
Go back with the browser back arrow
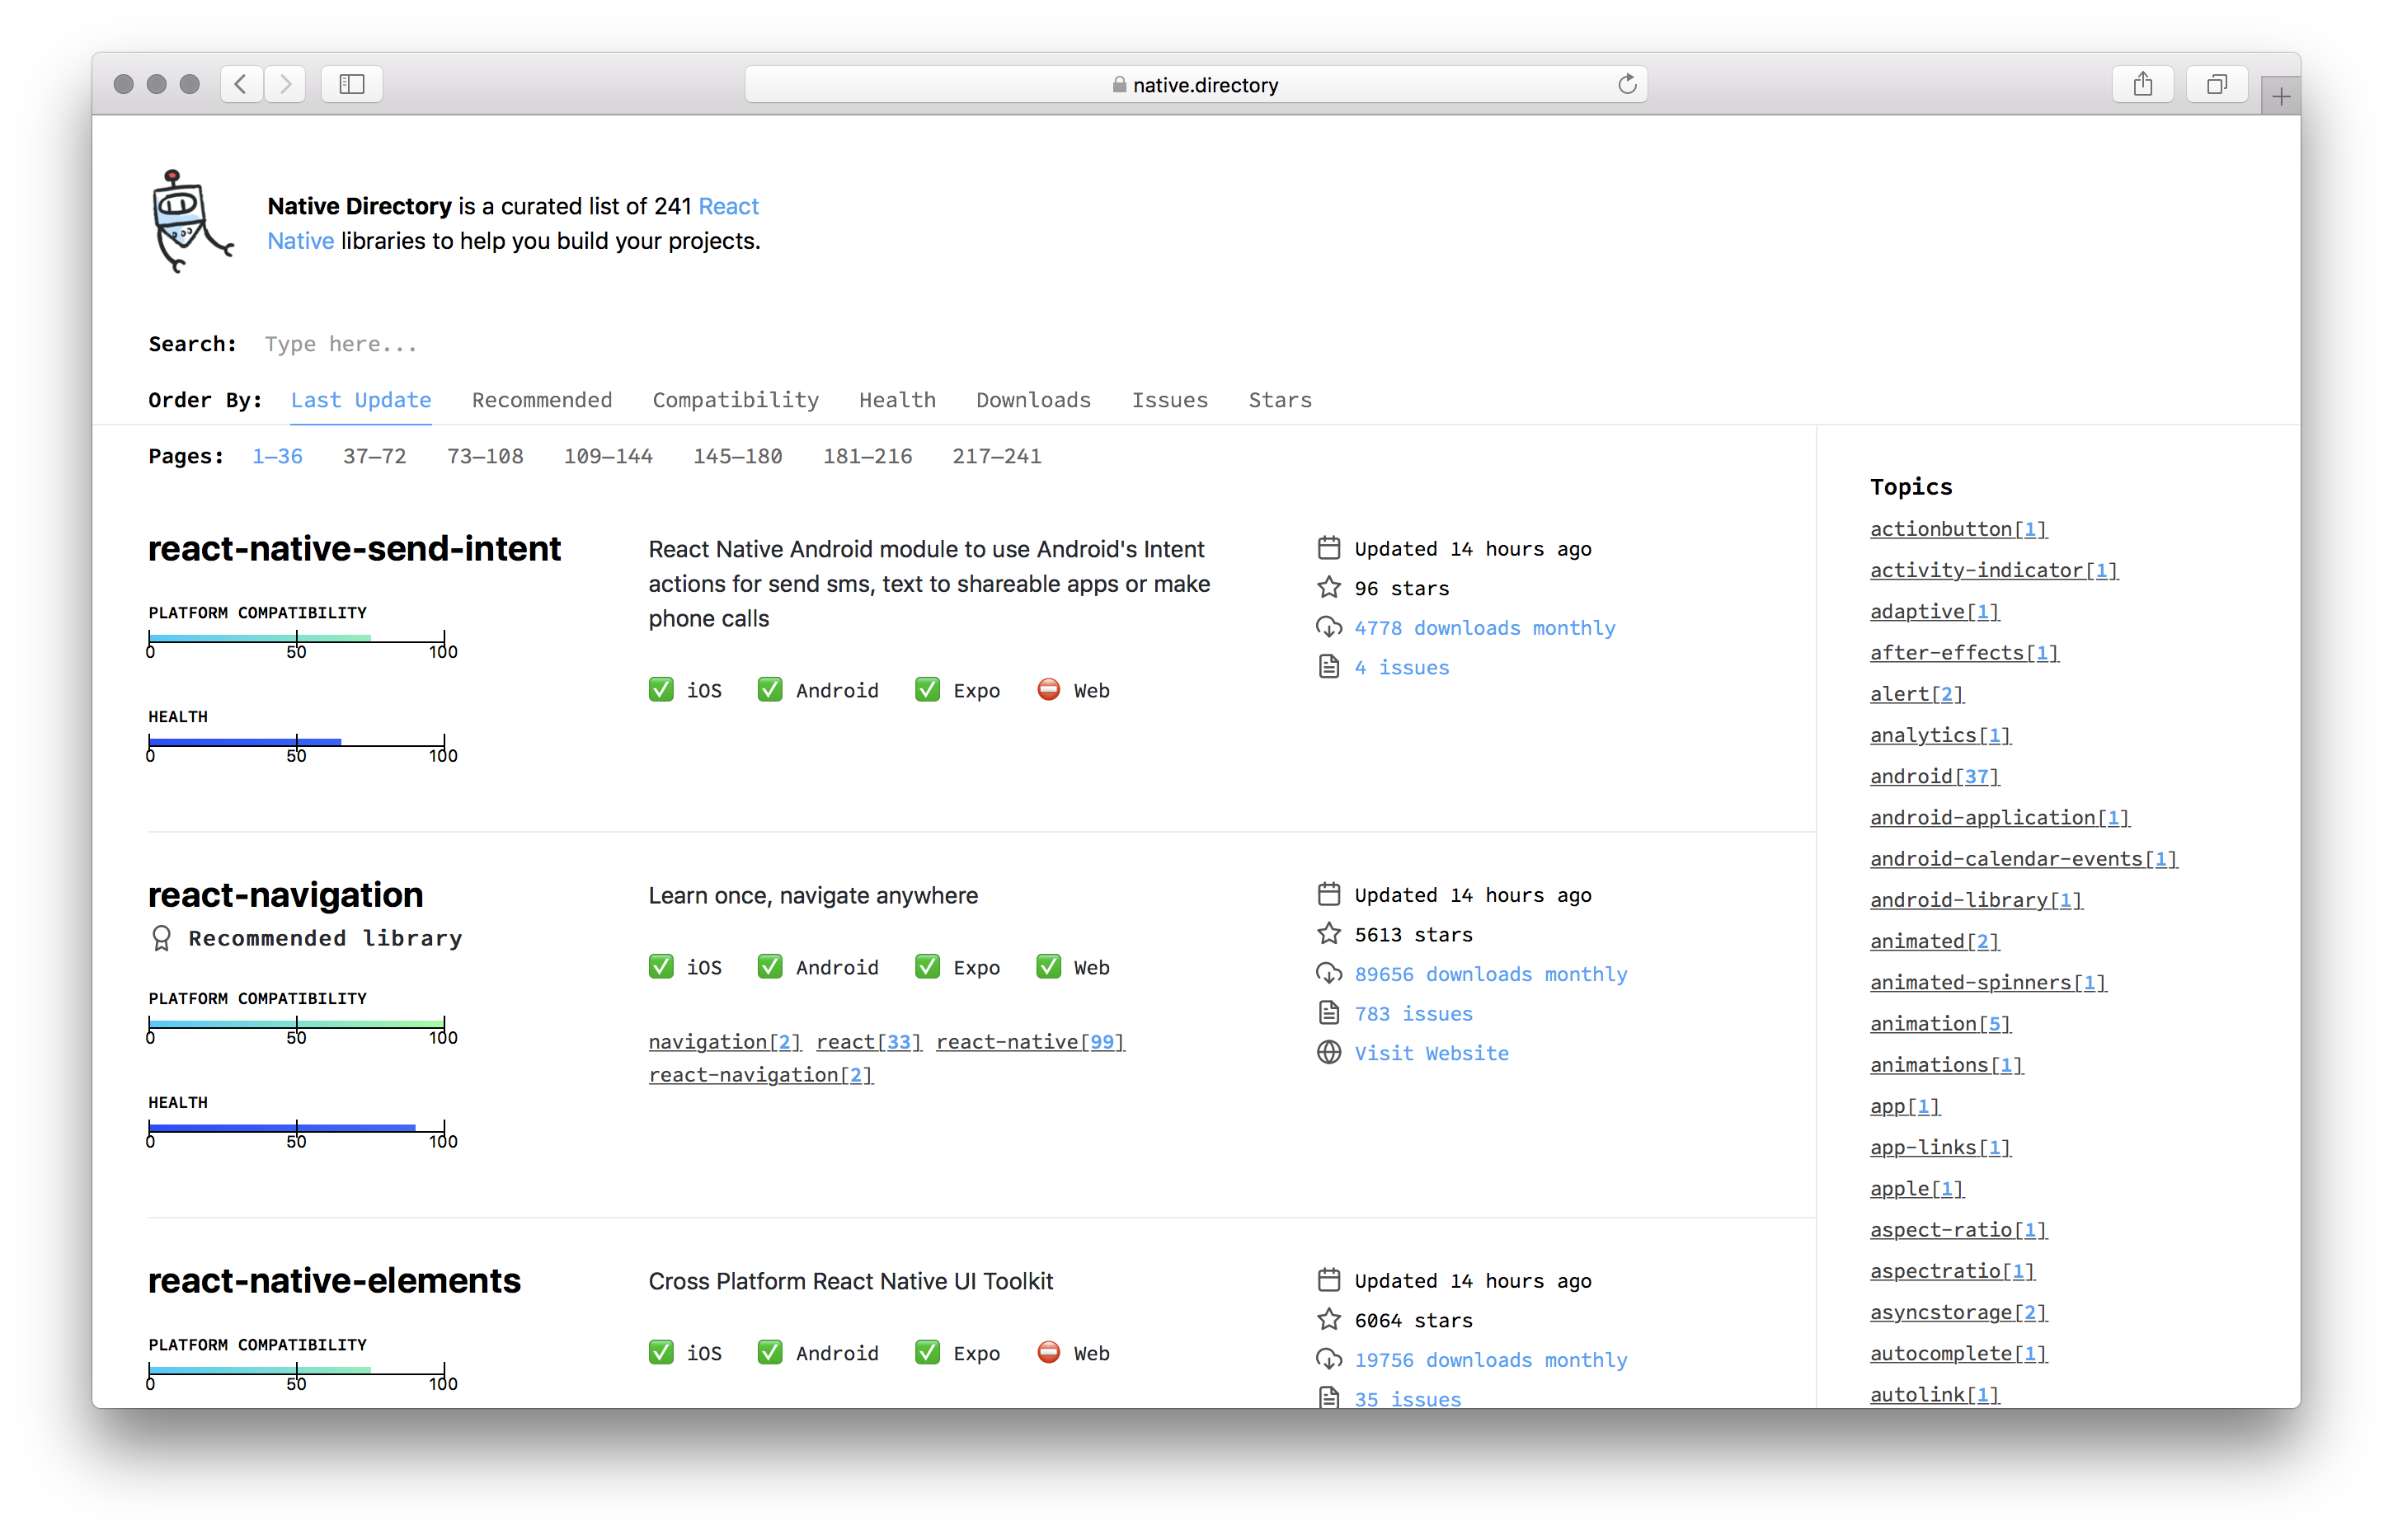241,84
